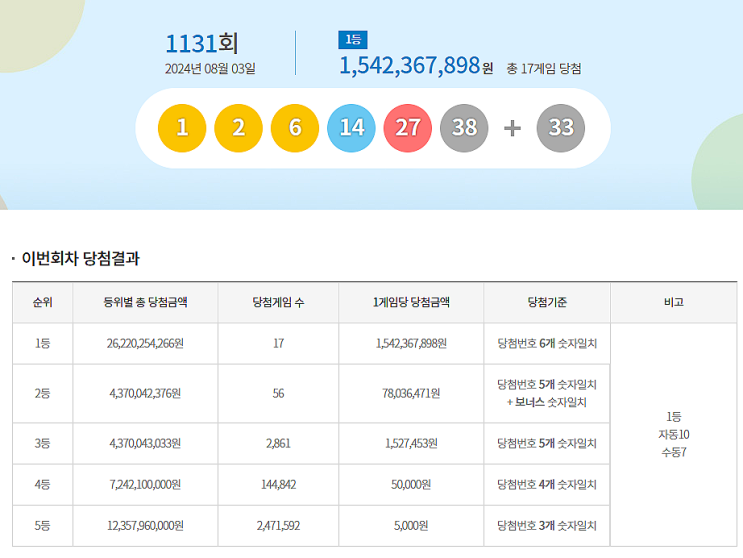Screen dimensions: 743x558
Task: Click winning games count 2,471,592 cell
Action: [278, 526]
